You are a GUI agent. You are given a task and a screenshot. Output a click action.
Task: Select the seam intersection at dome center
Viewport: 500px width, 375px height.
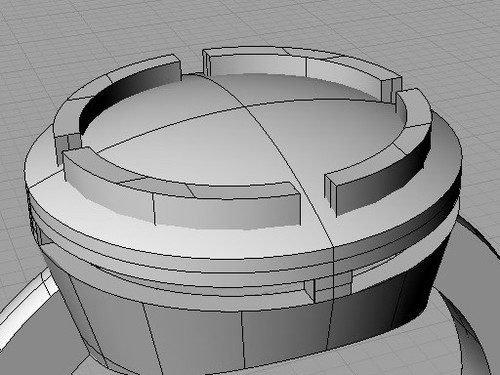246,107
